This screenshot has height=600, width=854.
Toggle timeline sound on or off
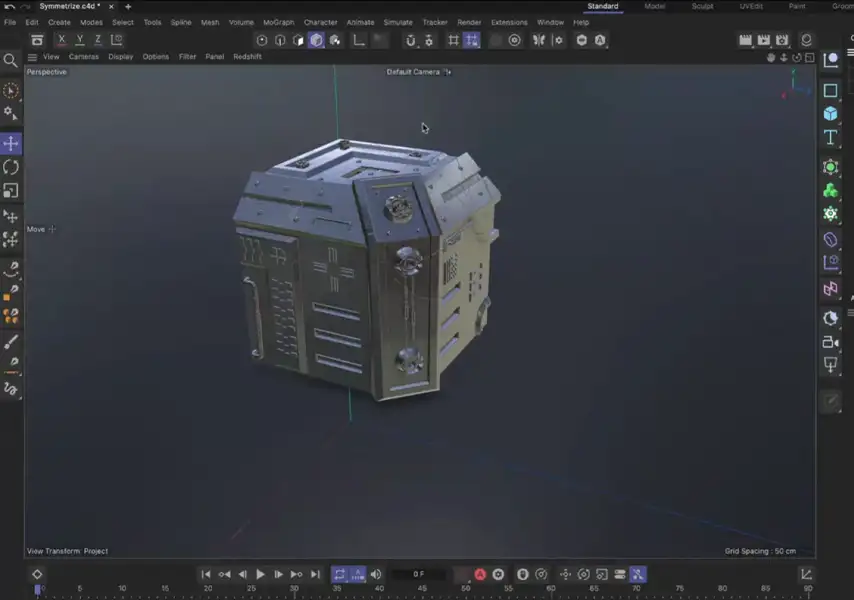[x=376, y=574]
